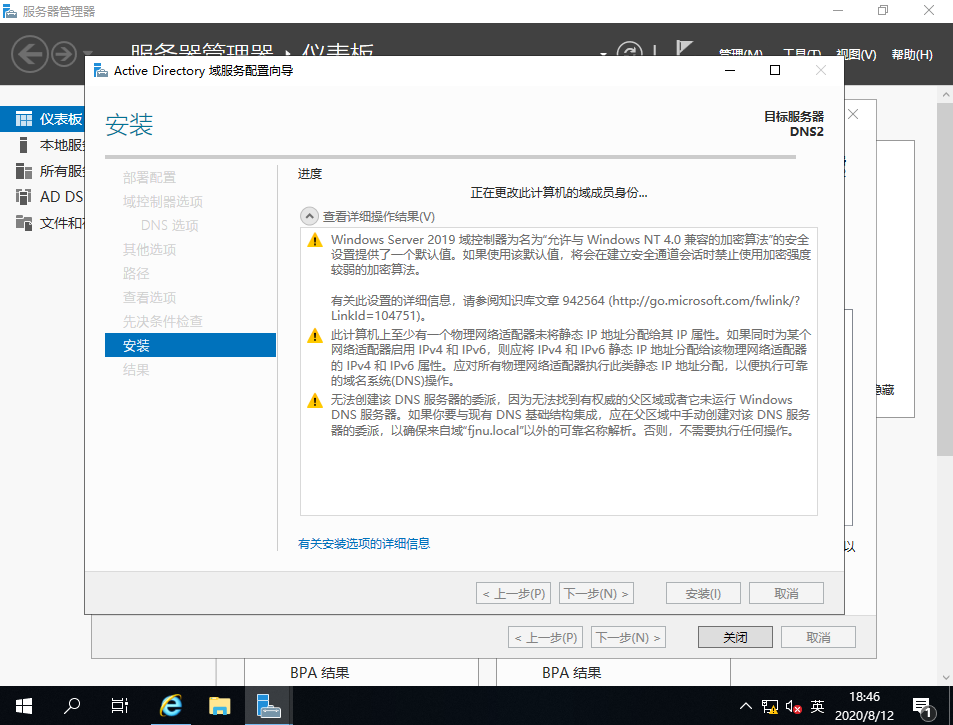Select DNS 选项 step
953x725 pixels.
170,225
